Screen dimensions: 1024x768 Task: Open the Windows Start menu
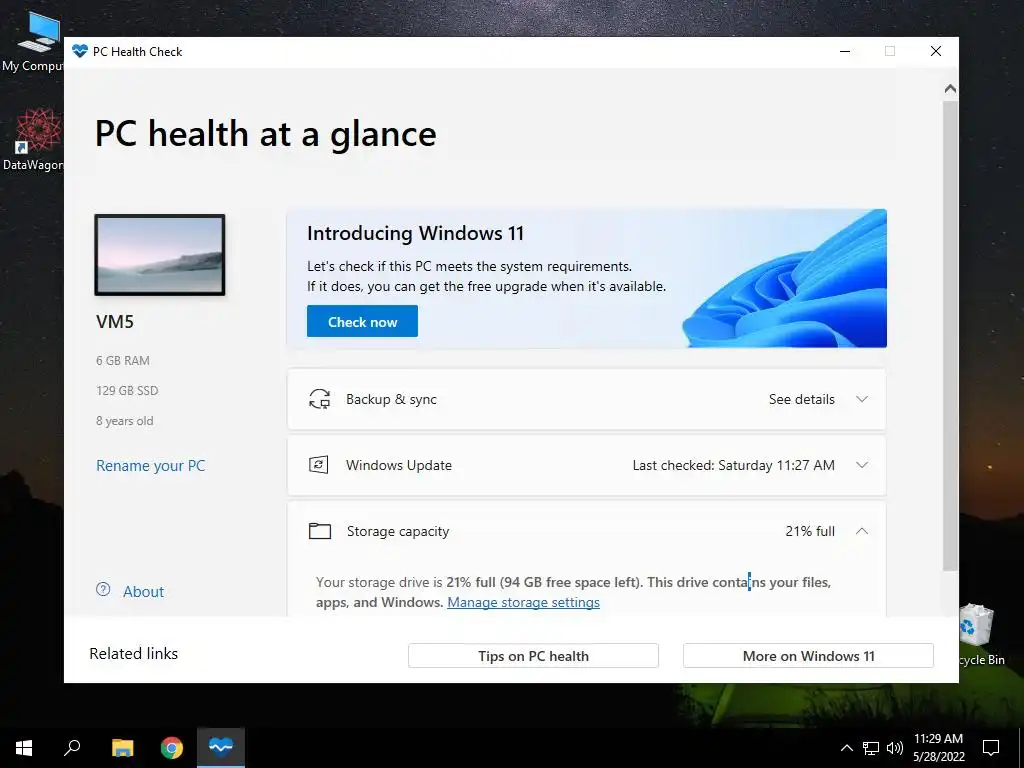tap(24, 748)
